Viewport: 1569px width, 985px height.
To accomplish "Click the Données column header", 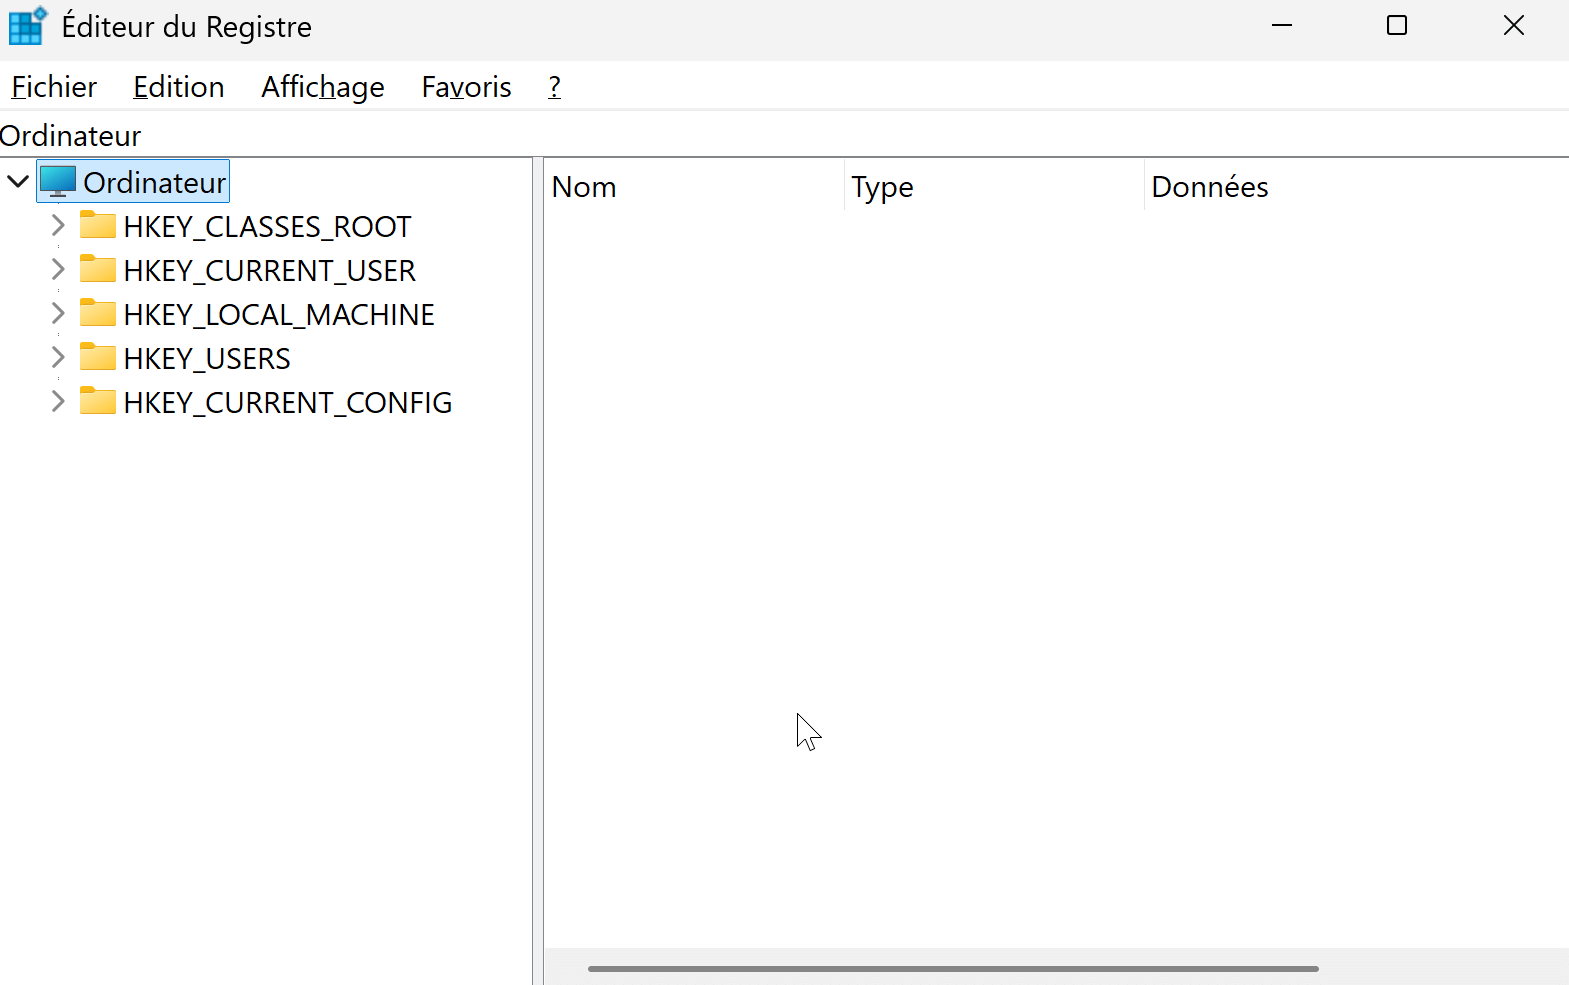I will pos(1356,187).
